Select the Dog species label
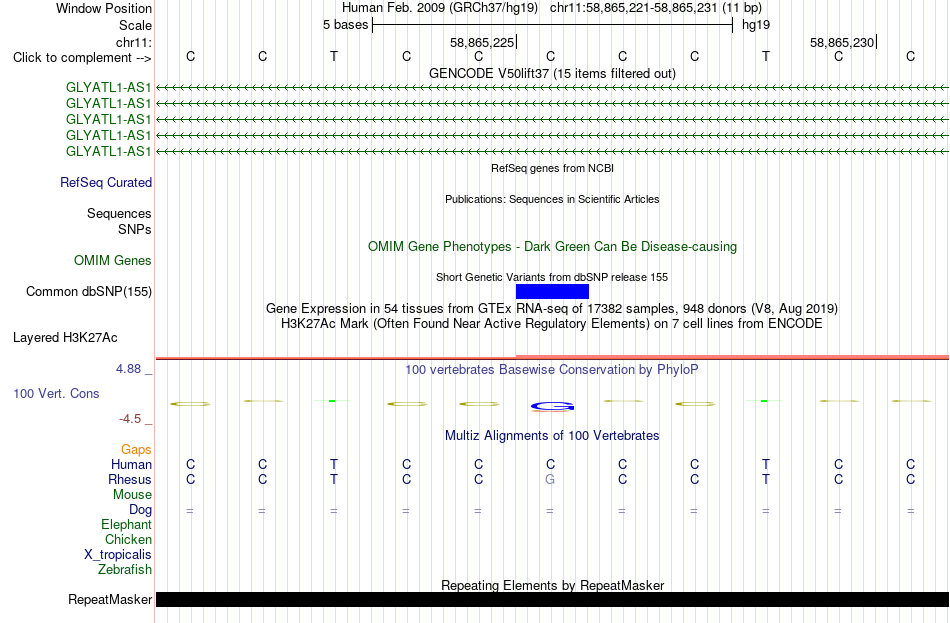950x623 pixels. pos(140,510)
